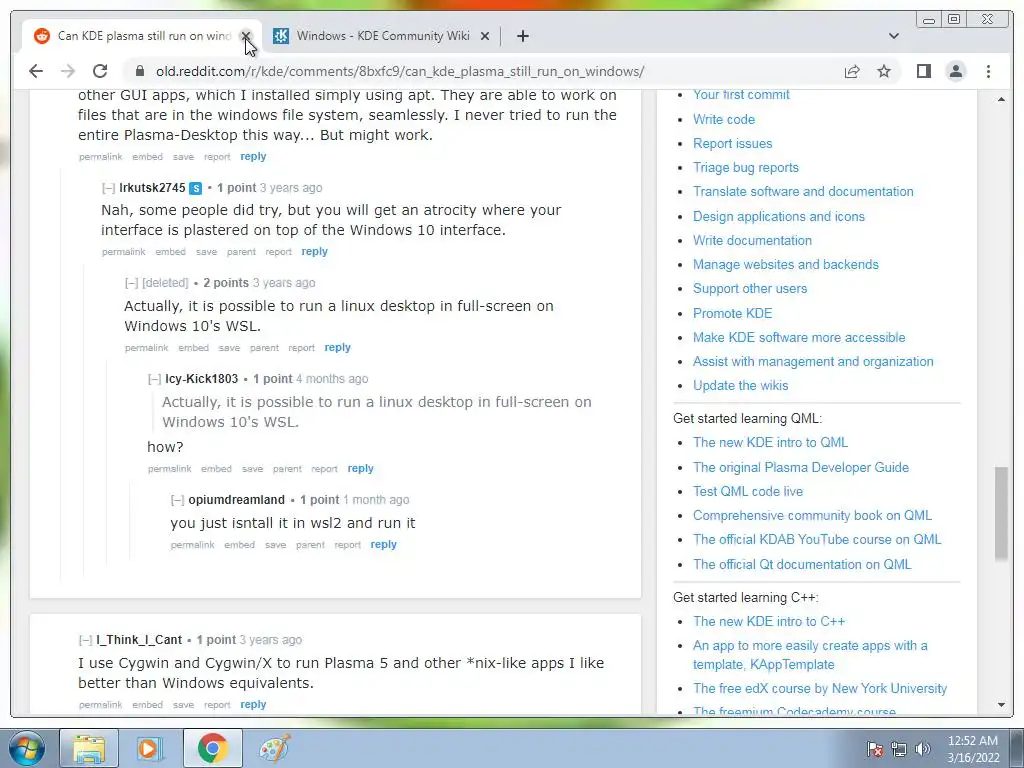Image resolution: width=1024 pixels, height=768 pixels.
Task: Open the volume speaker tray icon
Action: [922, 749]
